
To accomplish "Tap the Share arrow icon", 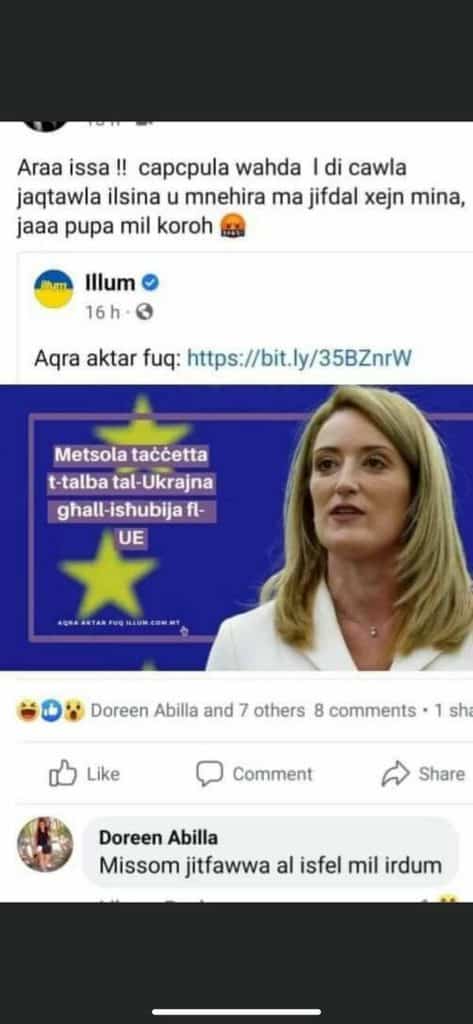I will tap(396, 774).
